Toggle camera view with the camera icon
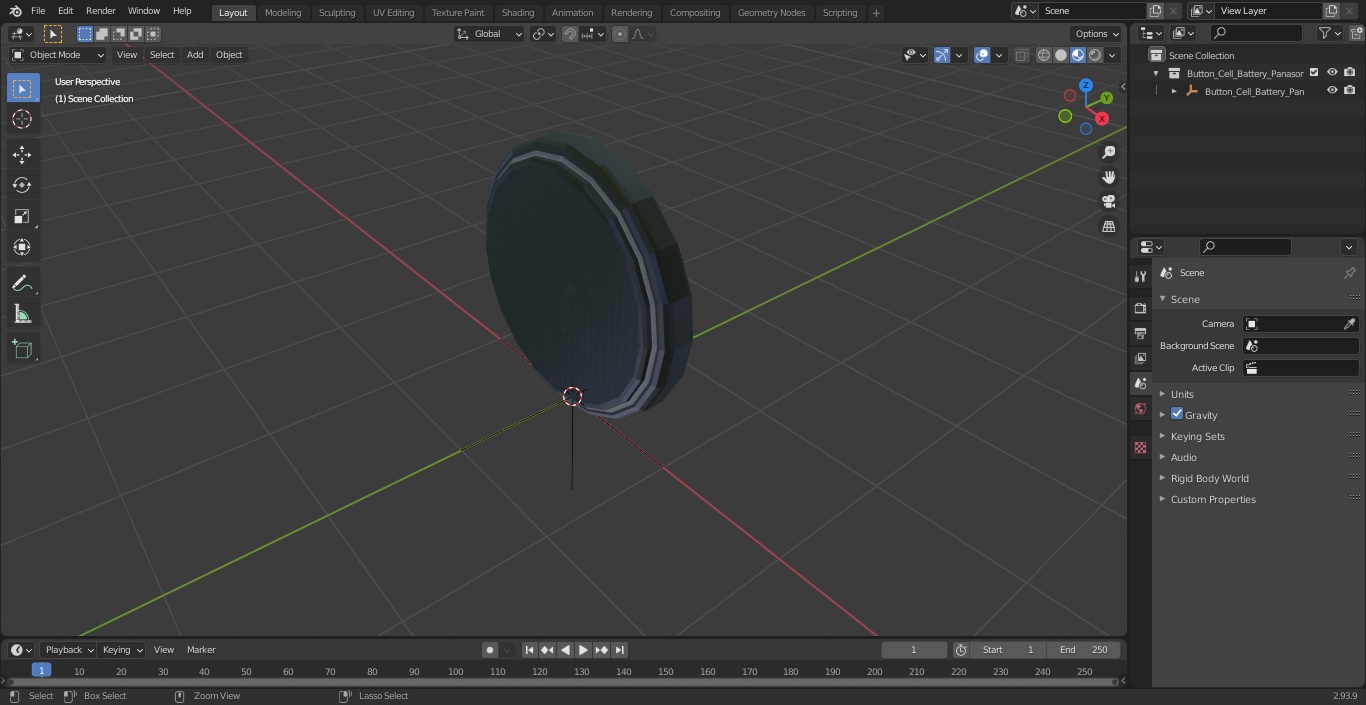This screenshot has width=1366, height=705. (x=1108, y=201)
